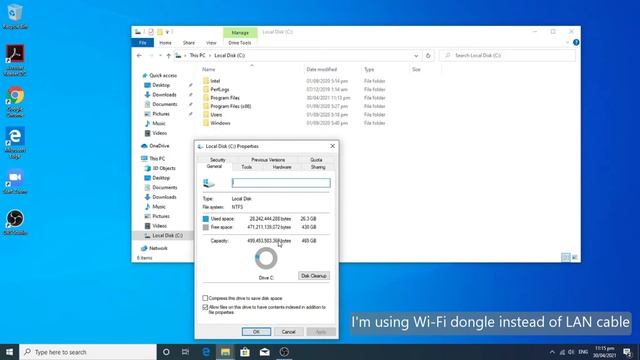Viewport: 640px width, 360px height.
Task: Expand address bar history dropdown
Action: click(x=416, y=56)
